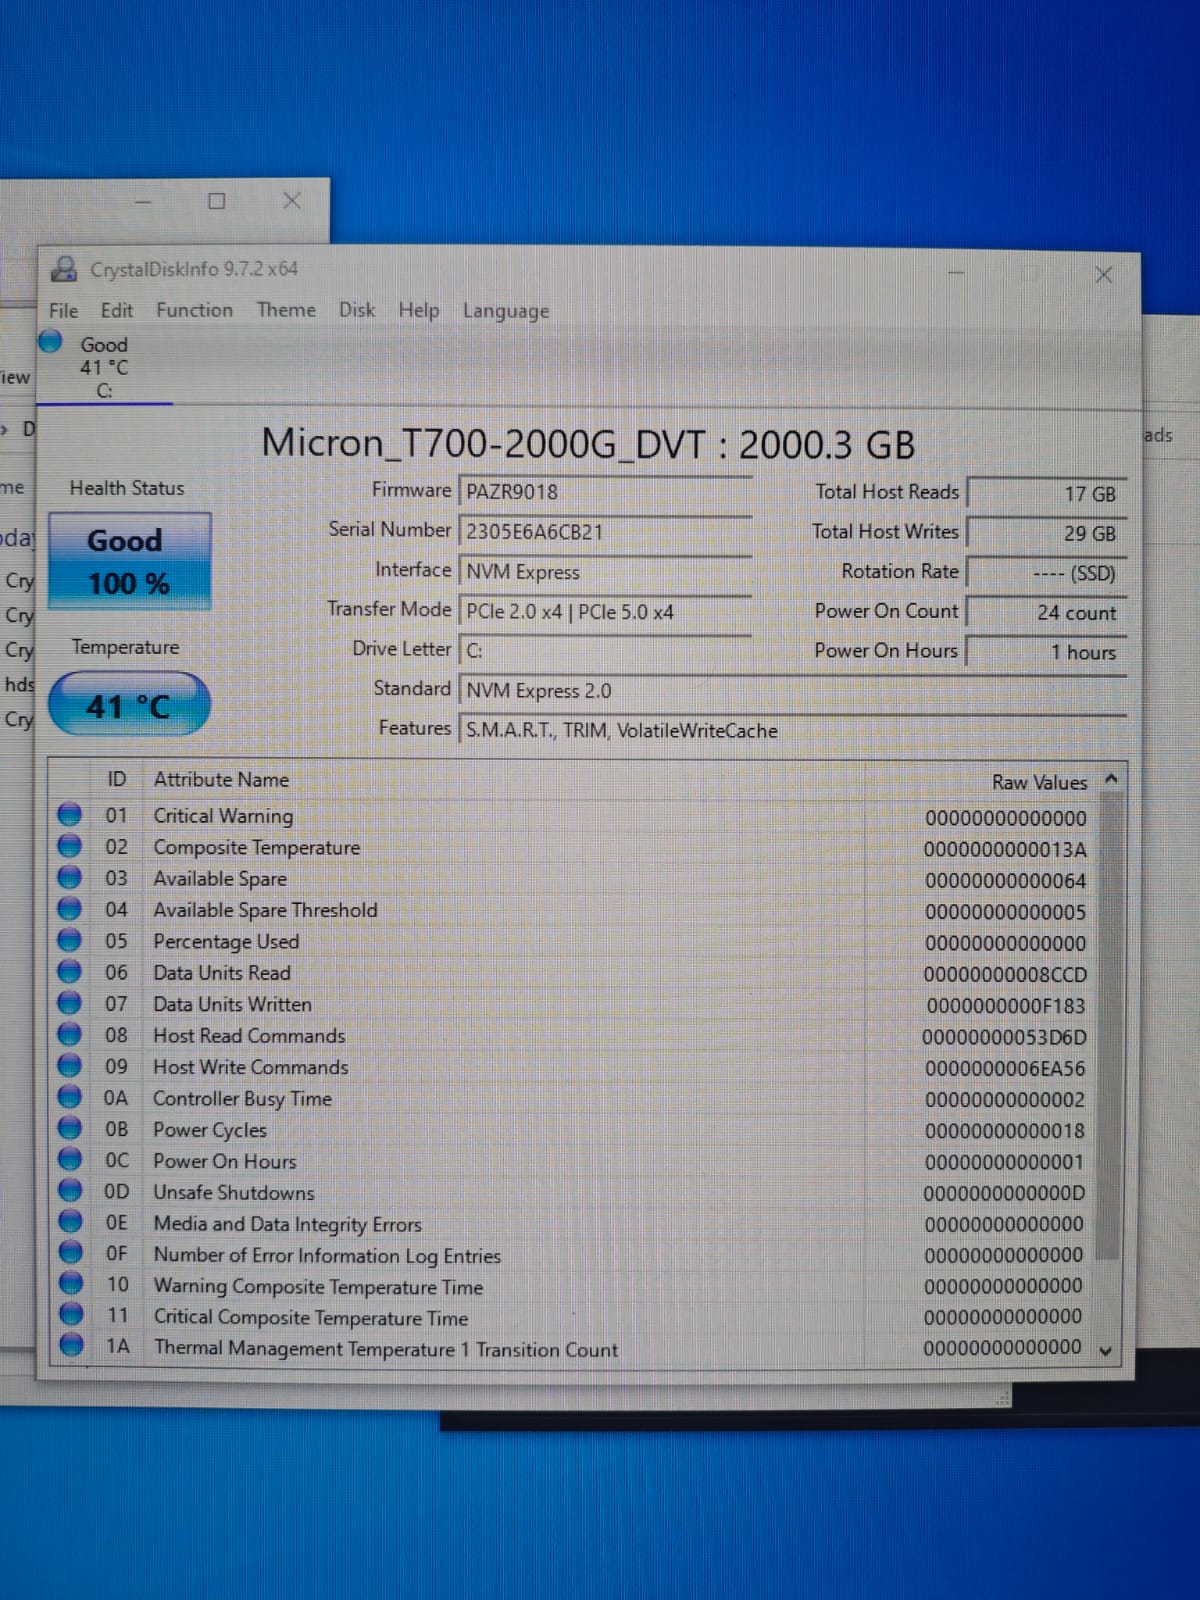
Task: Open the Disk menu
Action: click(x=356, y=310)
